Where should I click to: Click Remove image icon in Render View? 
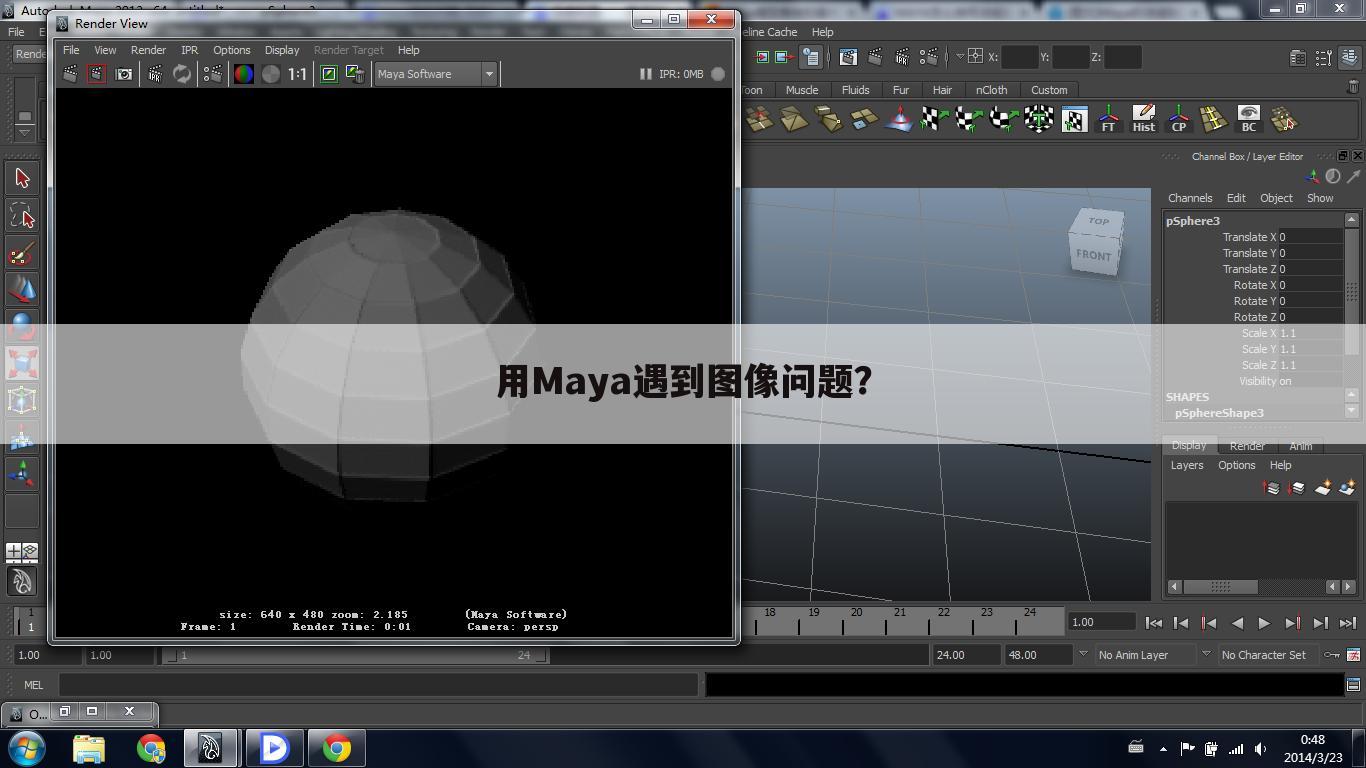coord(355,74)
